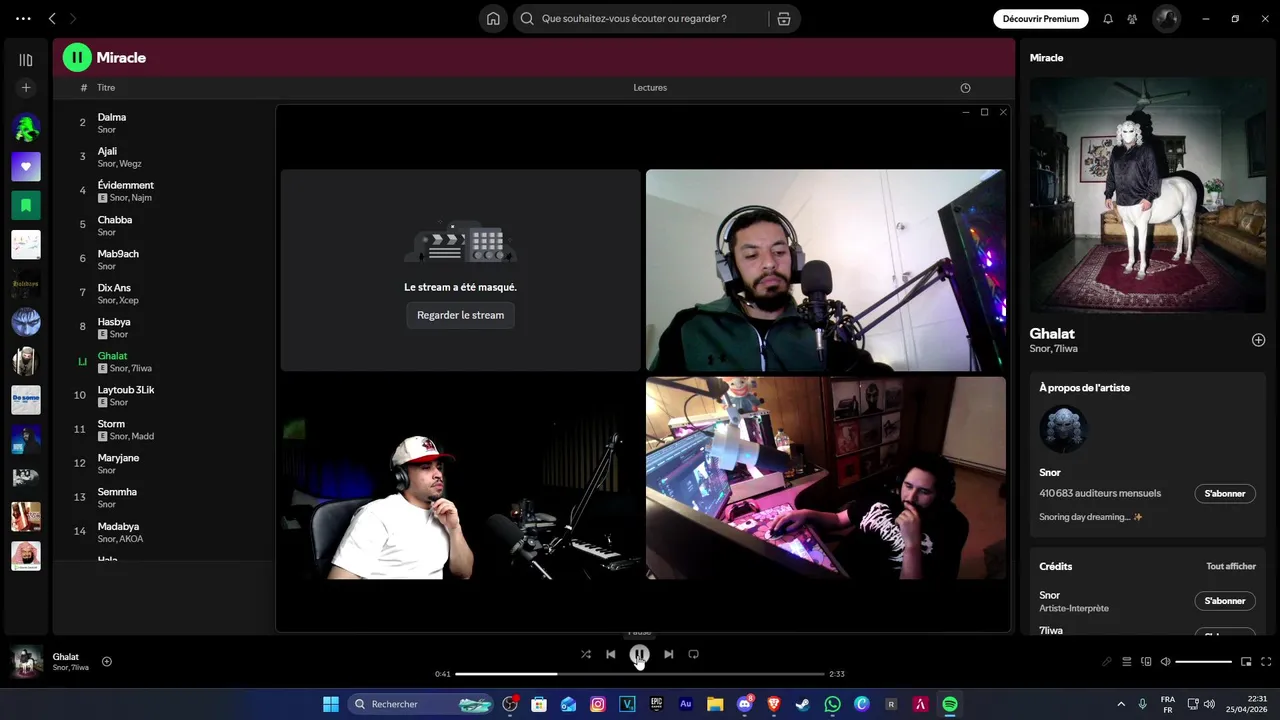Show hidden tray icons chevron
Image resolution: width=1280 pixels, height=720 pixels.
pyautogui.click(x=1121, y=704)
